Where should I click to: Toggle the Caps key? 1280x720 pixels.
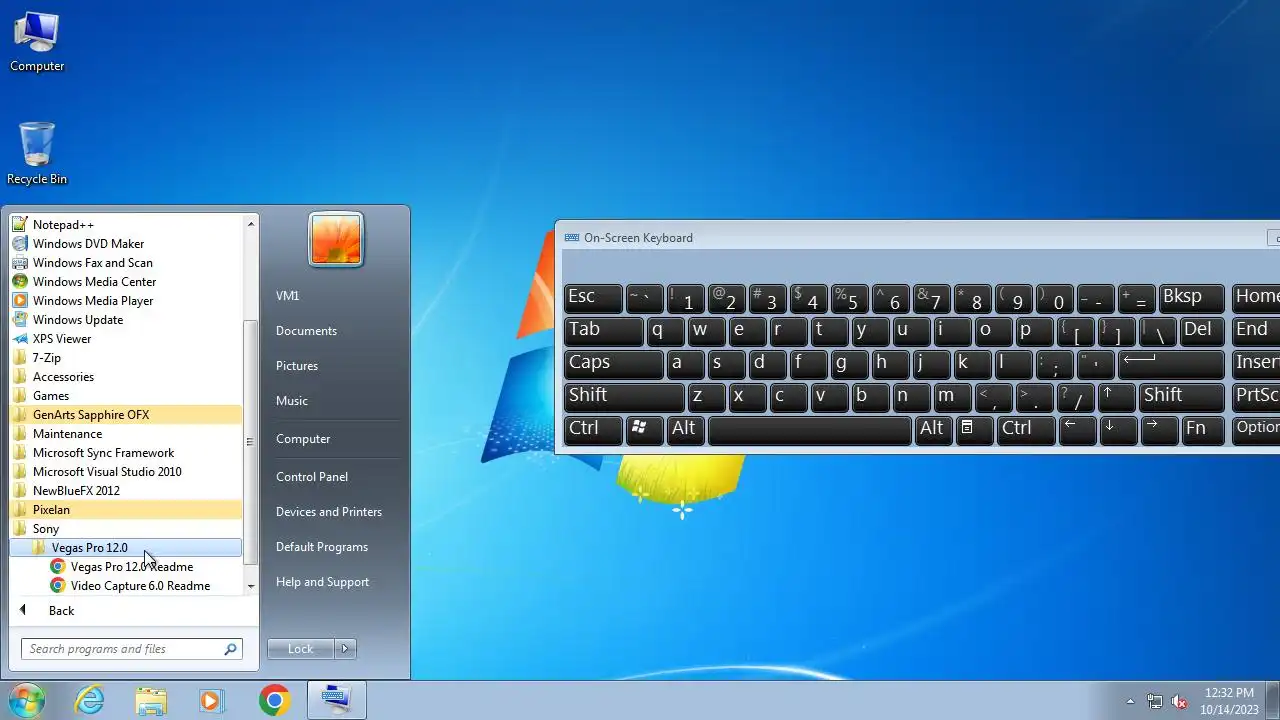[613, 363]
